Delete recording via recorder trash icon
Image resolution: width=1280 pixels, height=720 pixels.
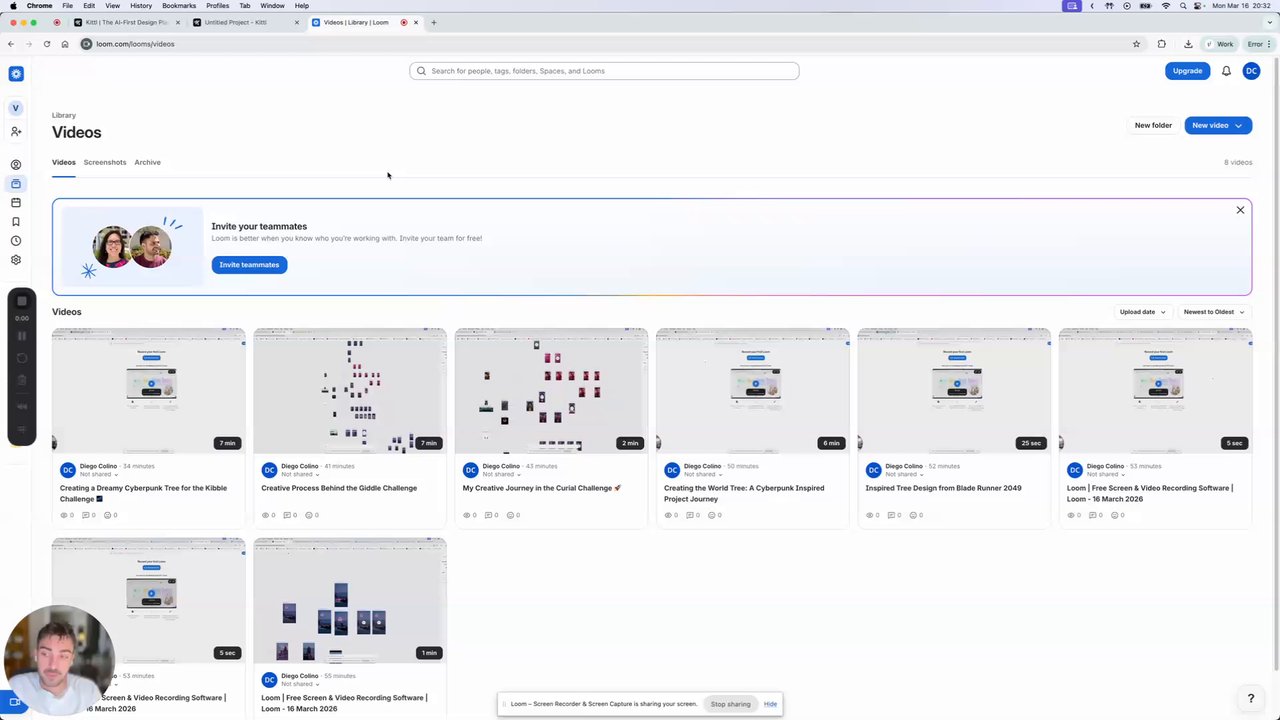pos(22,380)
